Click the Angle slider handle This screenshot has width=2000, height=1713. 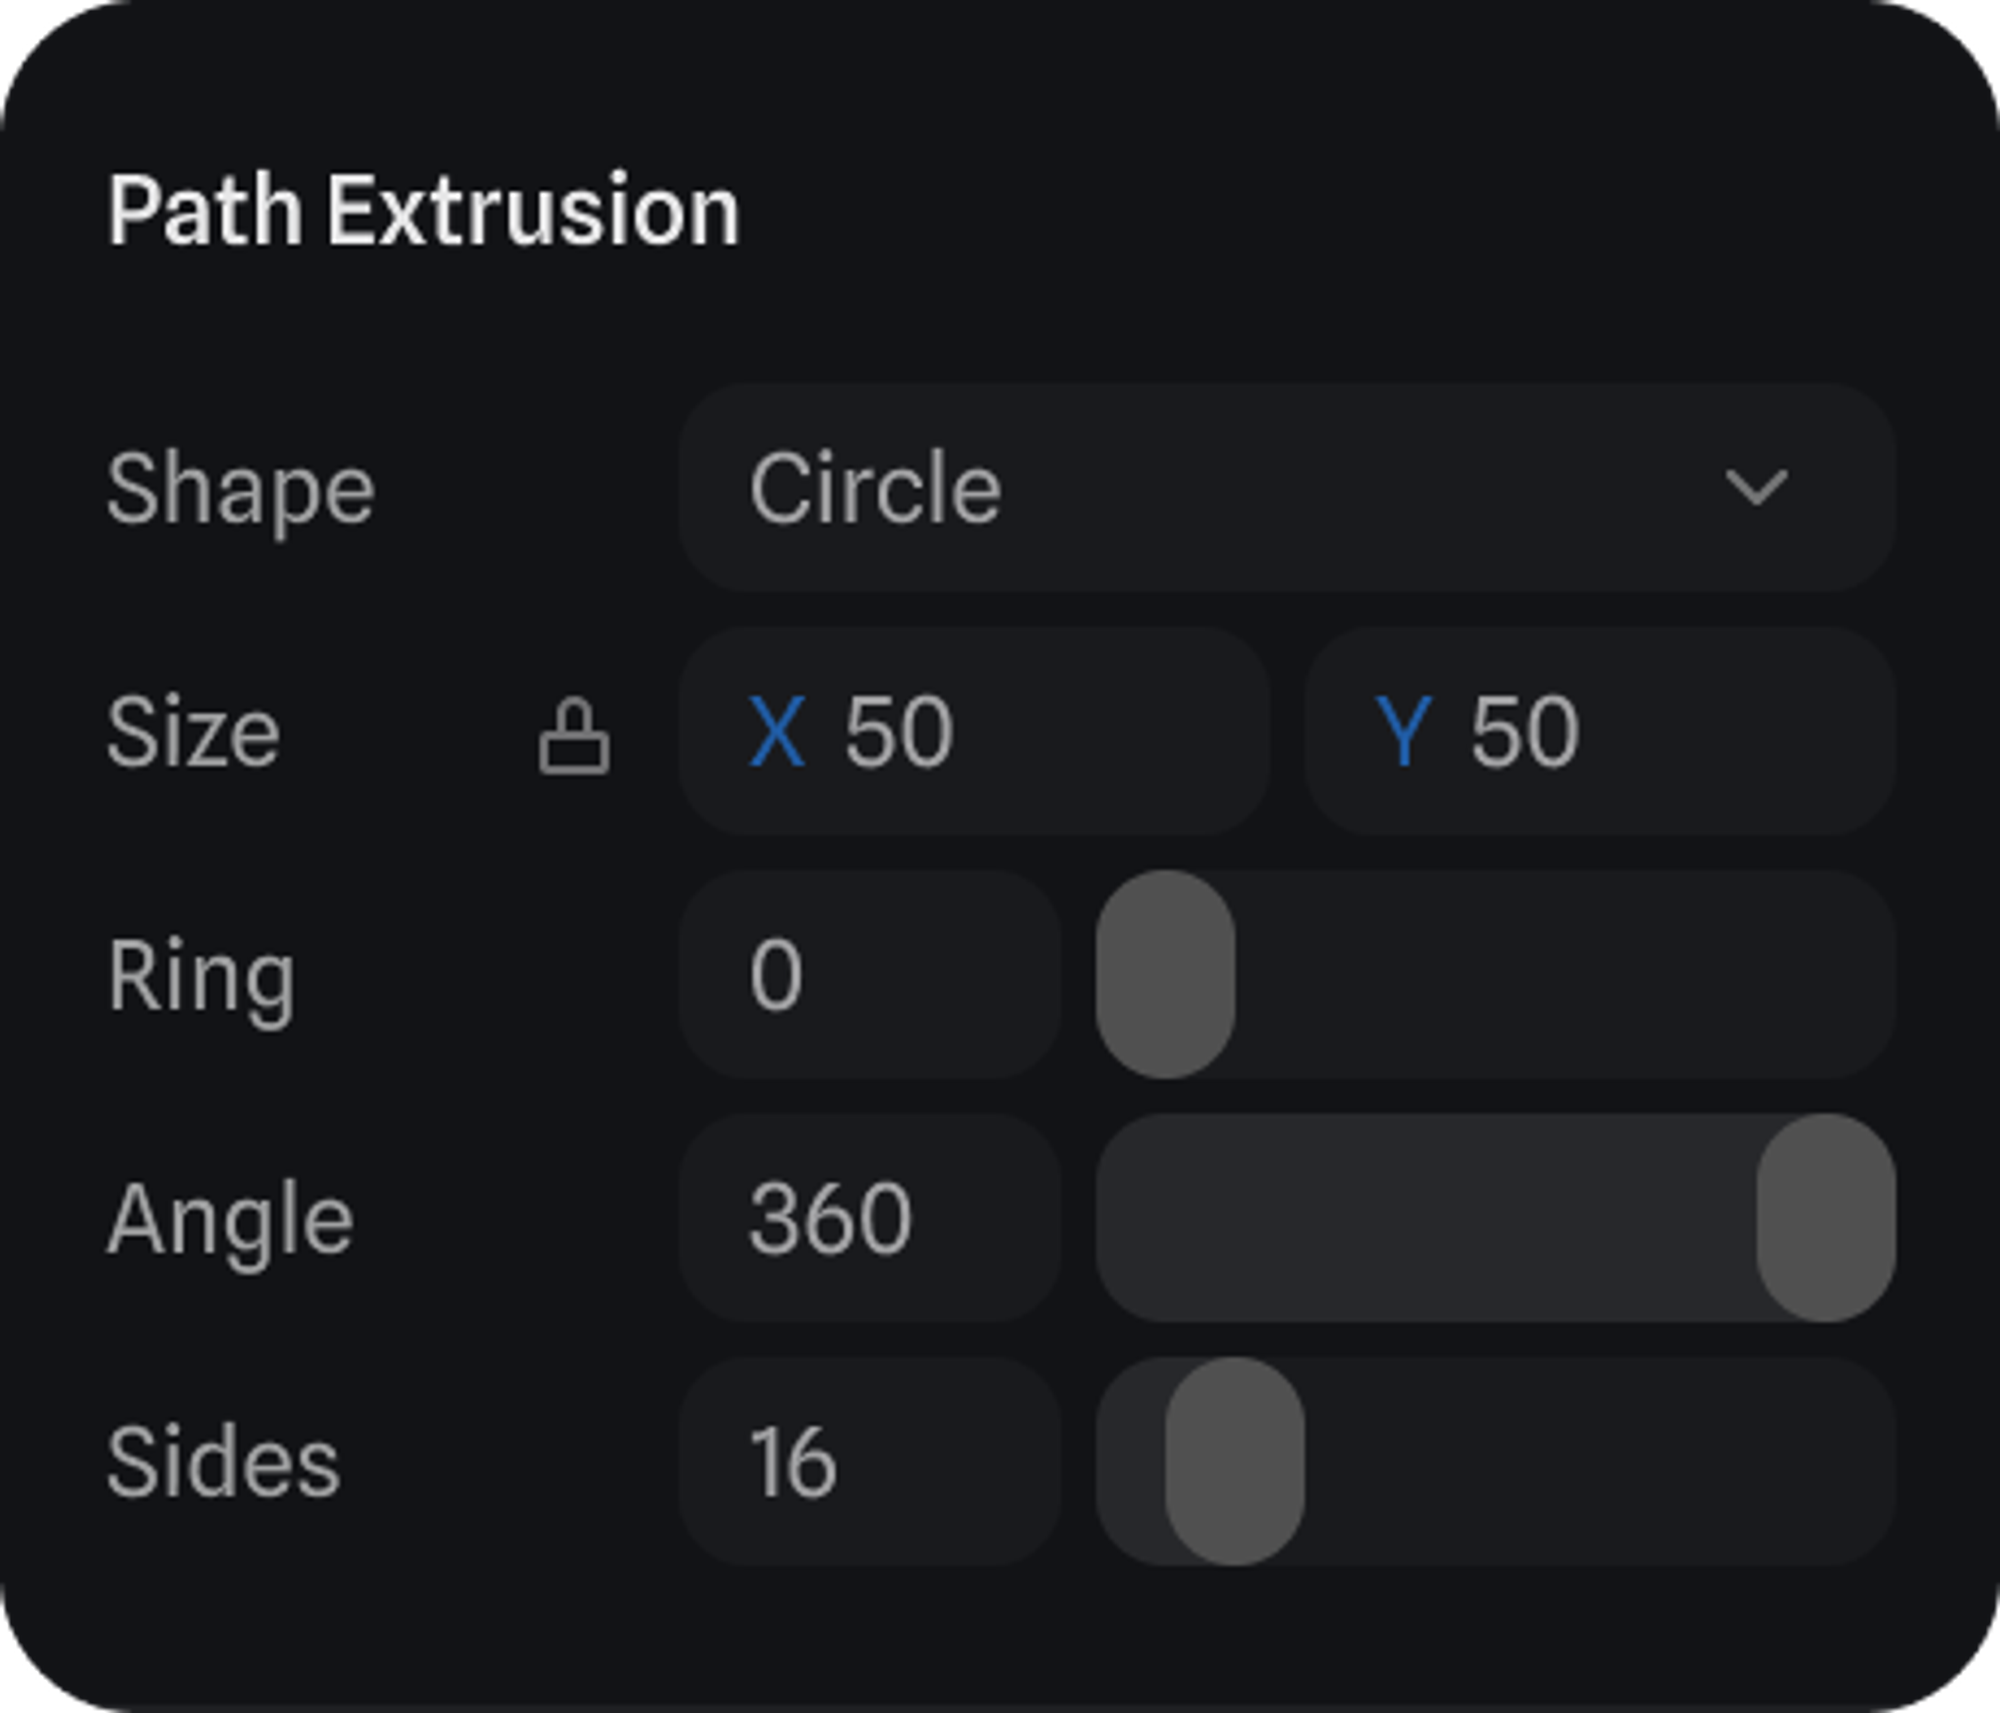pos(1826,1218)
